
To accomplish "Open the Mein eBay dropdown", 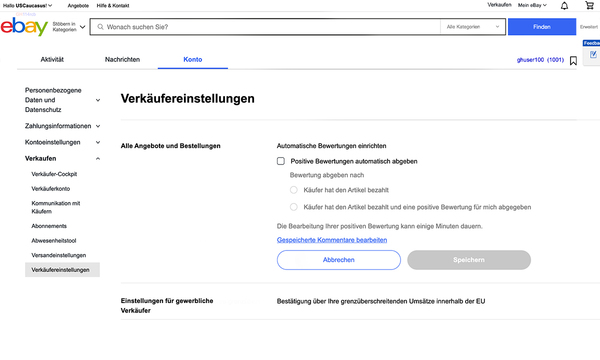I will [532, 5].
